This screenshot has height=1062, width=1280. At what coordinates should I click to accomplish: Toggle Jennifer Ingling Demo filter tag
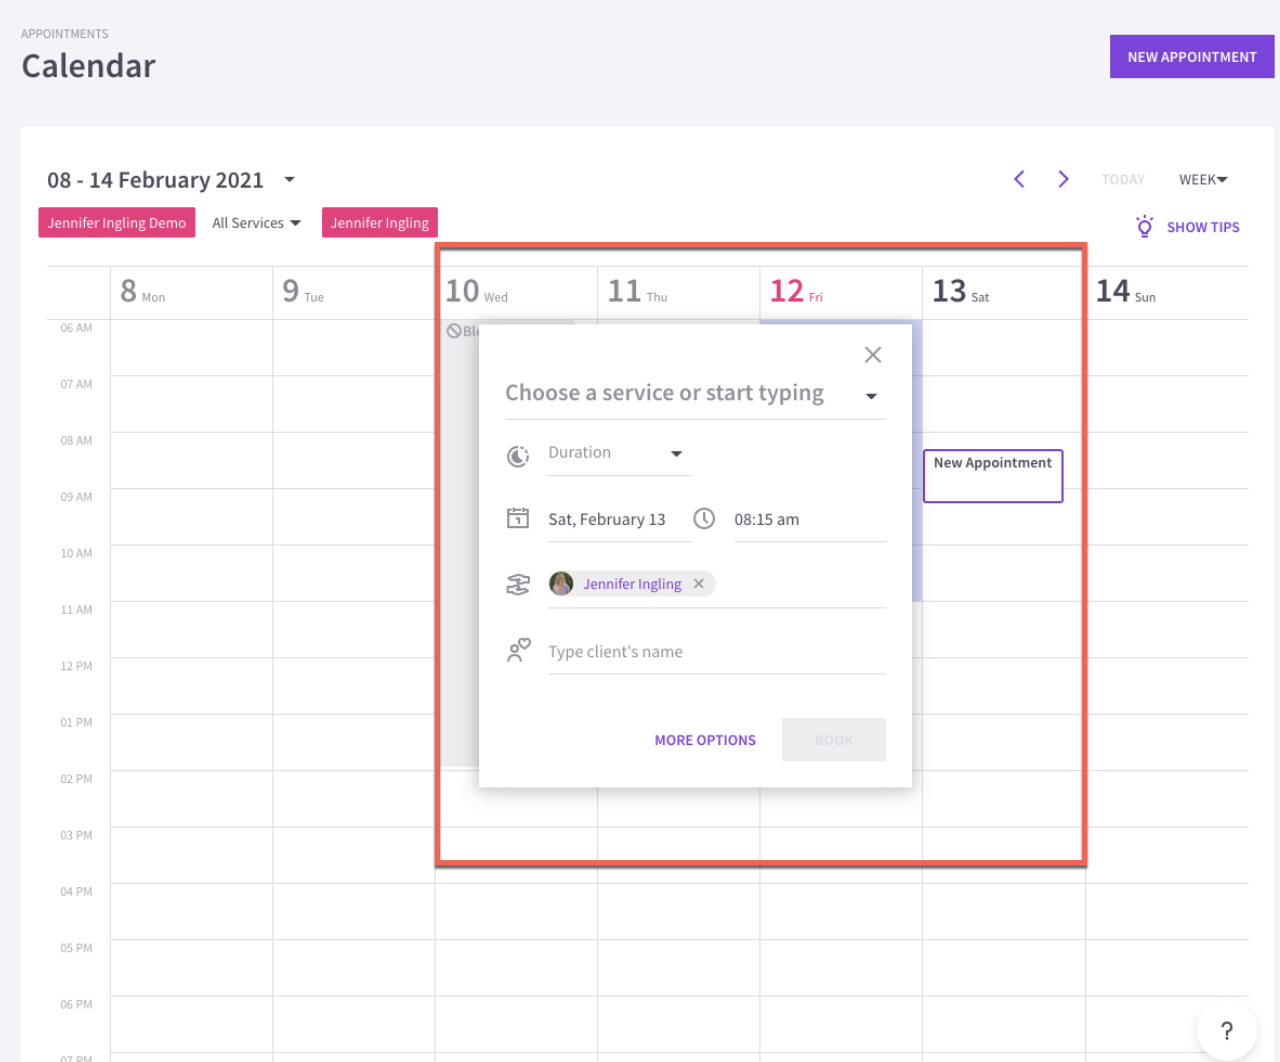[117, 223]
